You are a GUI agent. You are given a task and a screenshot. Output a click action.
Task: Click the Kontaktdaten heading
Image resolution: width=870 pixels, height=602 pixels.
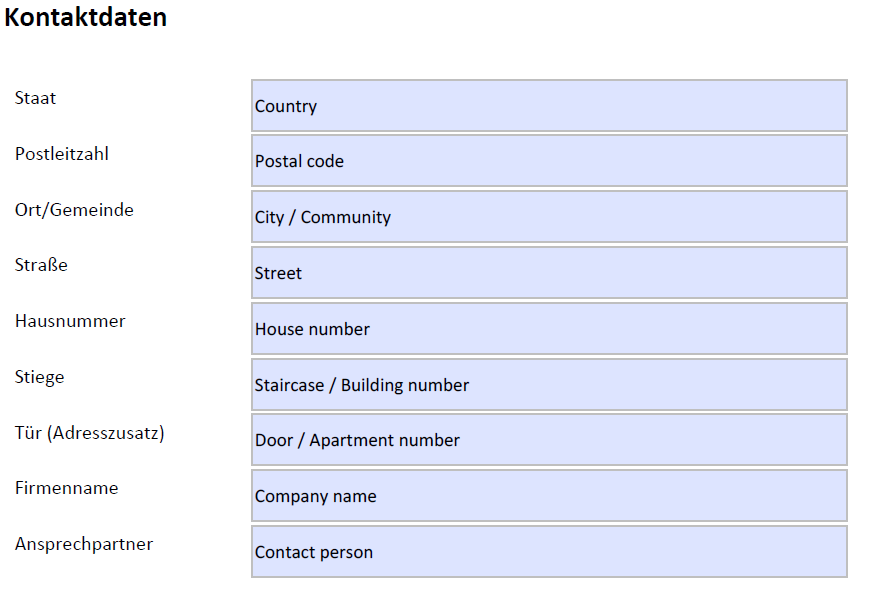coord(86,18)
